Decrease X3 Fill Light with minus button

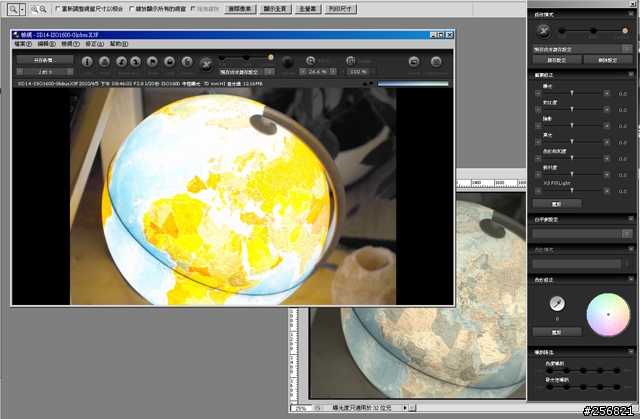click(538, 191)
